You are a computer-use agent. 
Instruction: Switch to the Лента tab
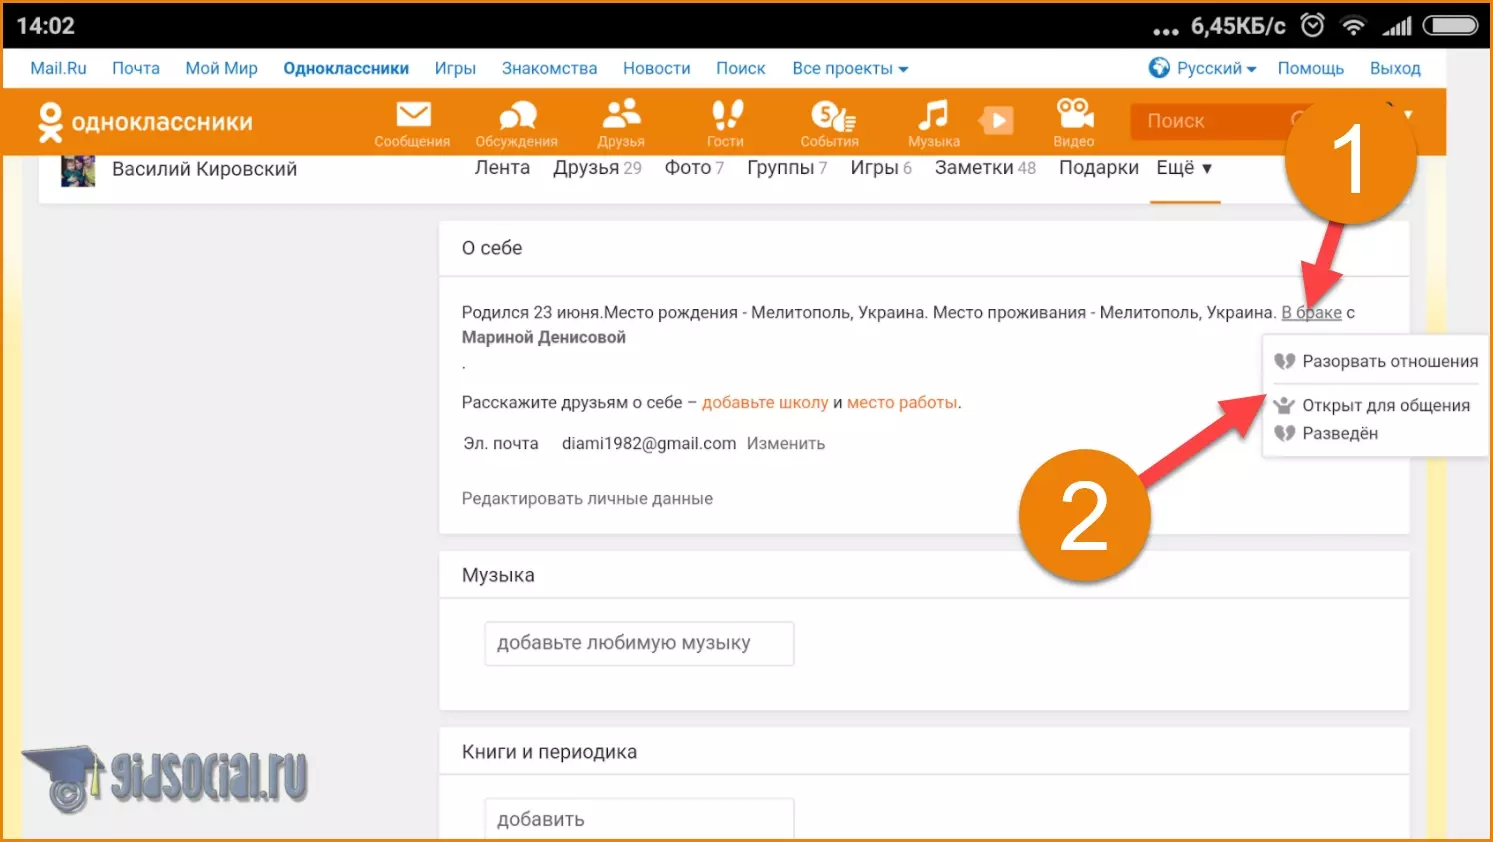point(502,168)
